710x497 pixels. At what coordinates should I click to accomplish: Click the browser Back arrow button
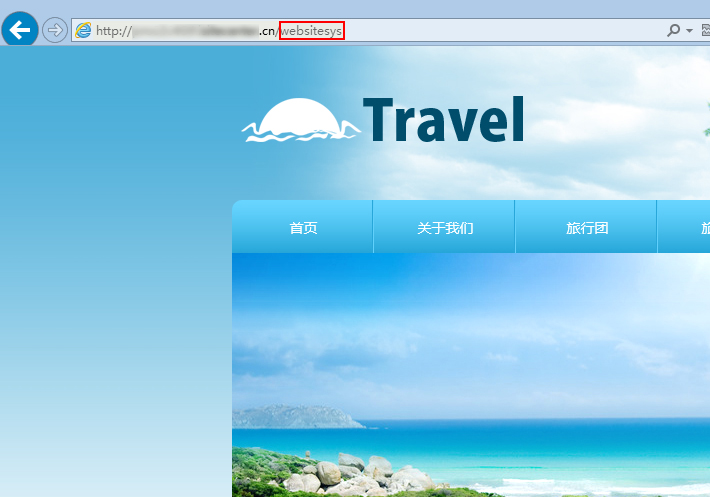[x=20, y=30]
